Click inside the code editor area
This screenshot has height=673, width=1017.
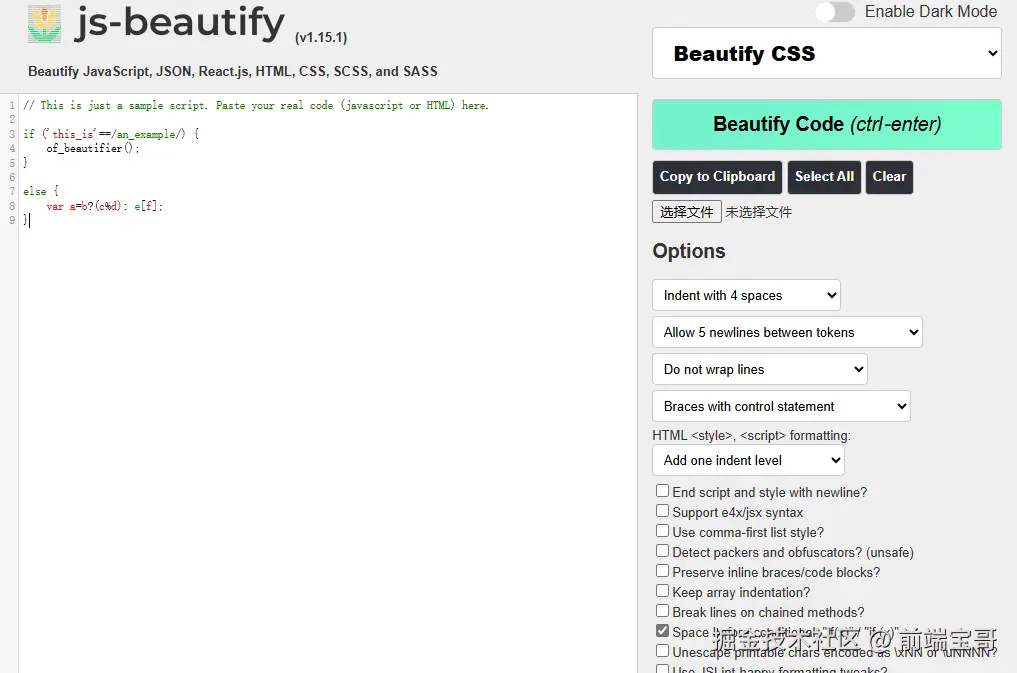point(300,300)
